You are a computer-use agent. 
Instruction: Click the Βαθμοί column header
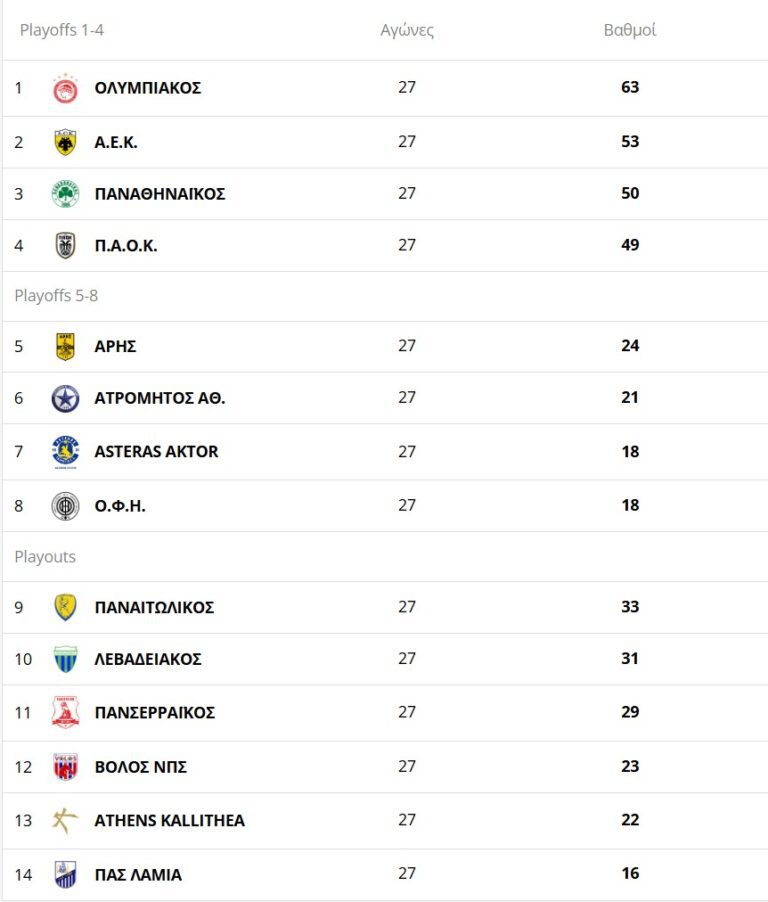coord(630,30)
